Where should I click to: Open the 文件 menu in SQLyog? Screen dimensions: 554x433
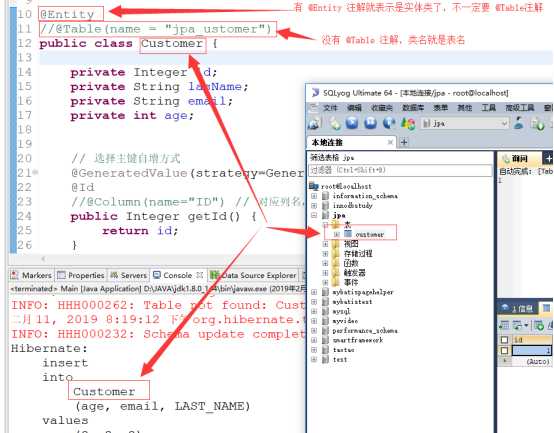click(x=330, y=108)
